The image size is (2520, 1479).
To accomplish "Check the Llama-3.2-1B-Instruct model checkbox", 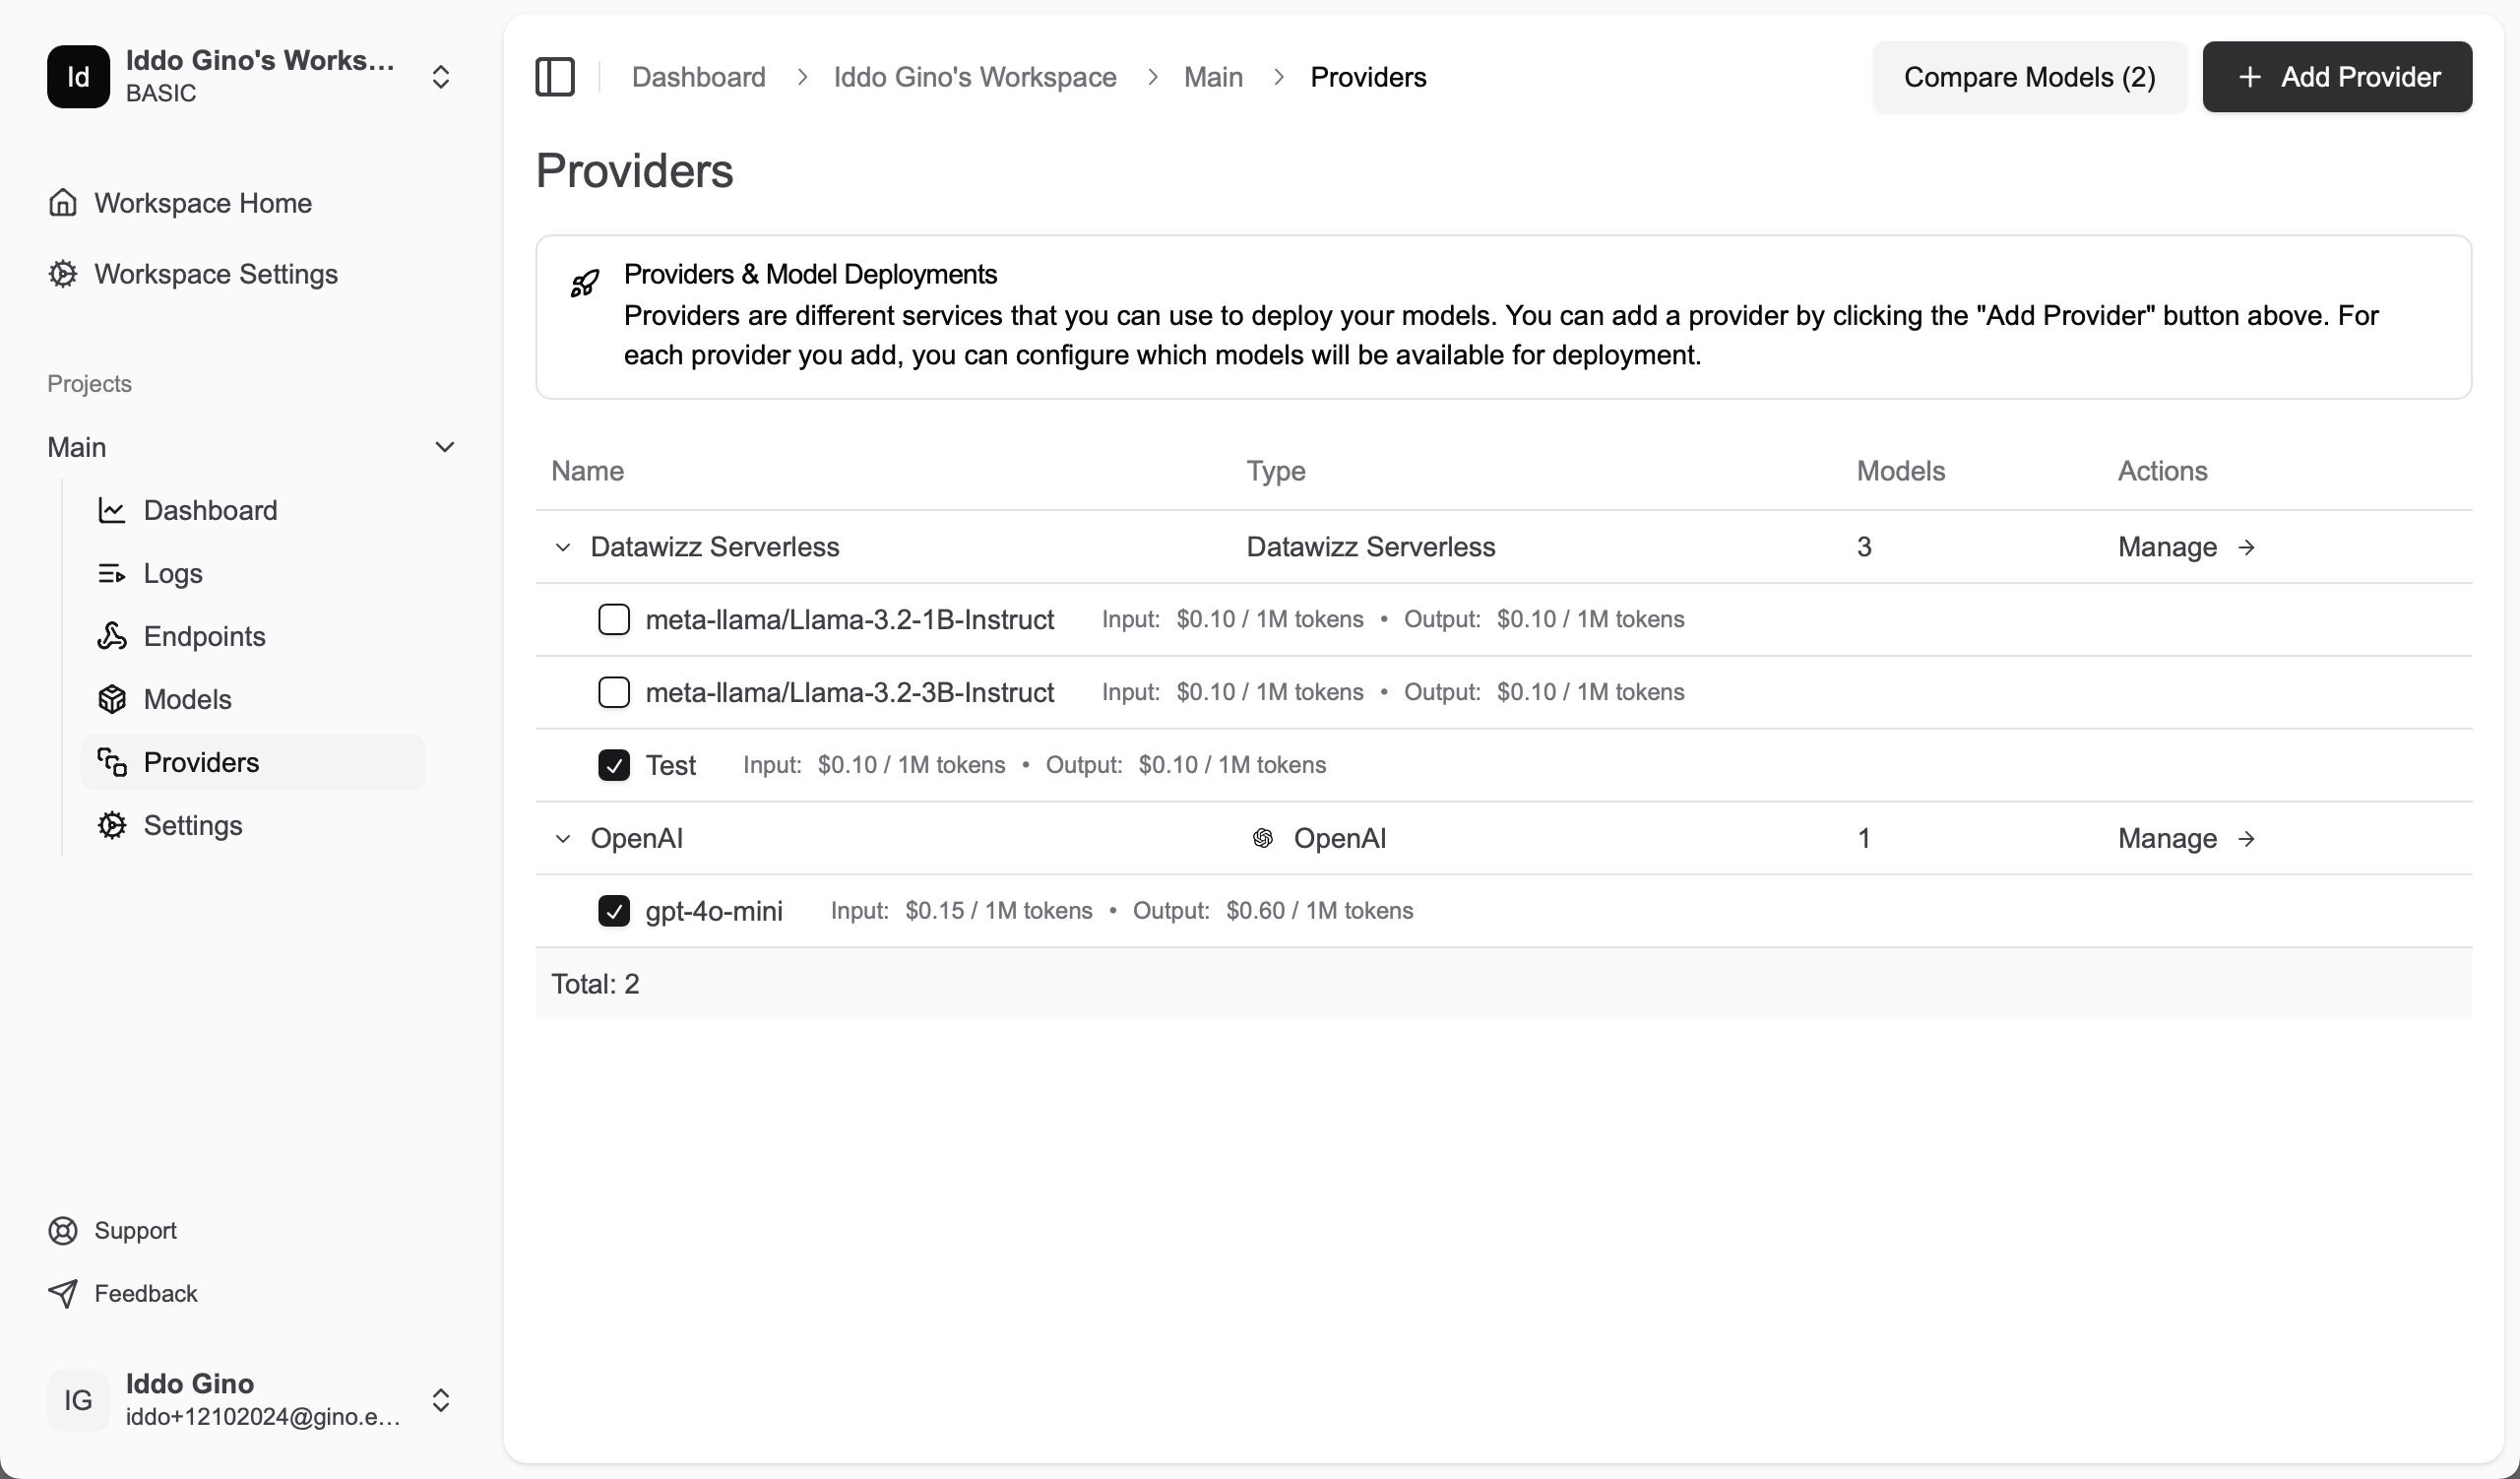I will tap(614, 620).
